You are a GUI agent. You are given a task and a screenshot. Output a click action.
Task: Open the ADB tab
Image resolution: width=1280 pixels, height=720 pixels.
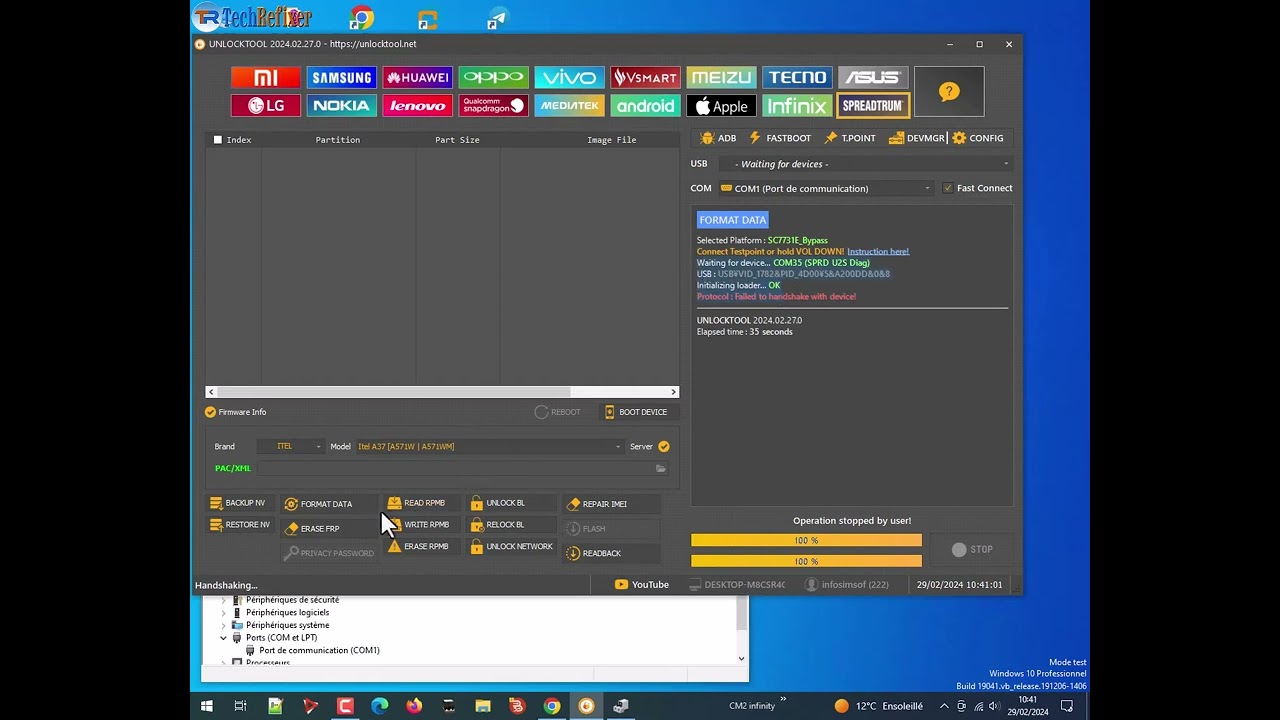pos(718,138)
